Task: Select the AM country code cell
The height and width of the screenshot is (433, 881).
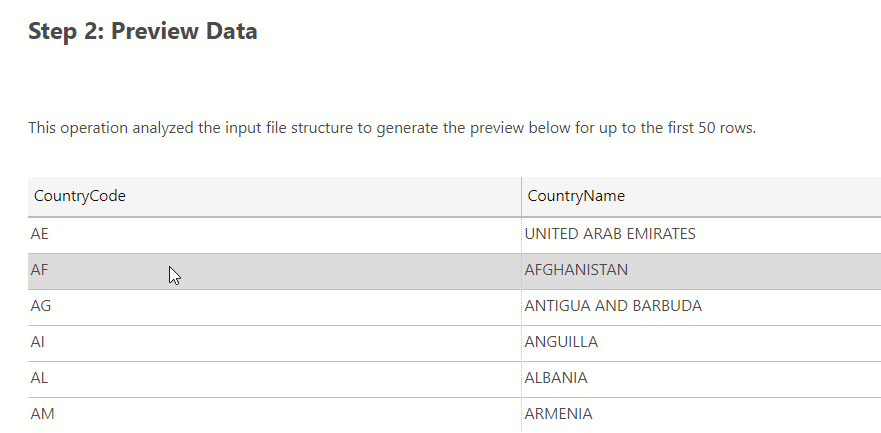Action: (x=42, y=414)
